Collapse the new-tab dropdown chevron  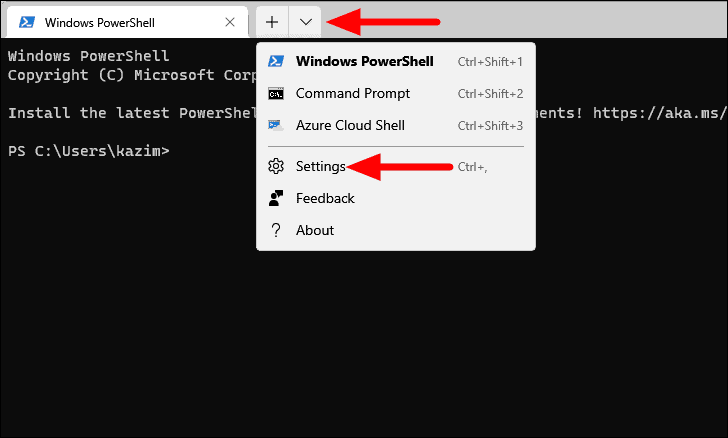[x=306, y=22]
